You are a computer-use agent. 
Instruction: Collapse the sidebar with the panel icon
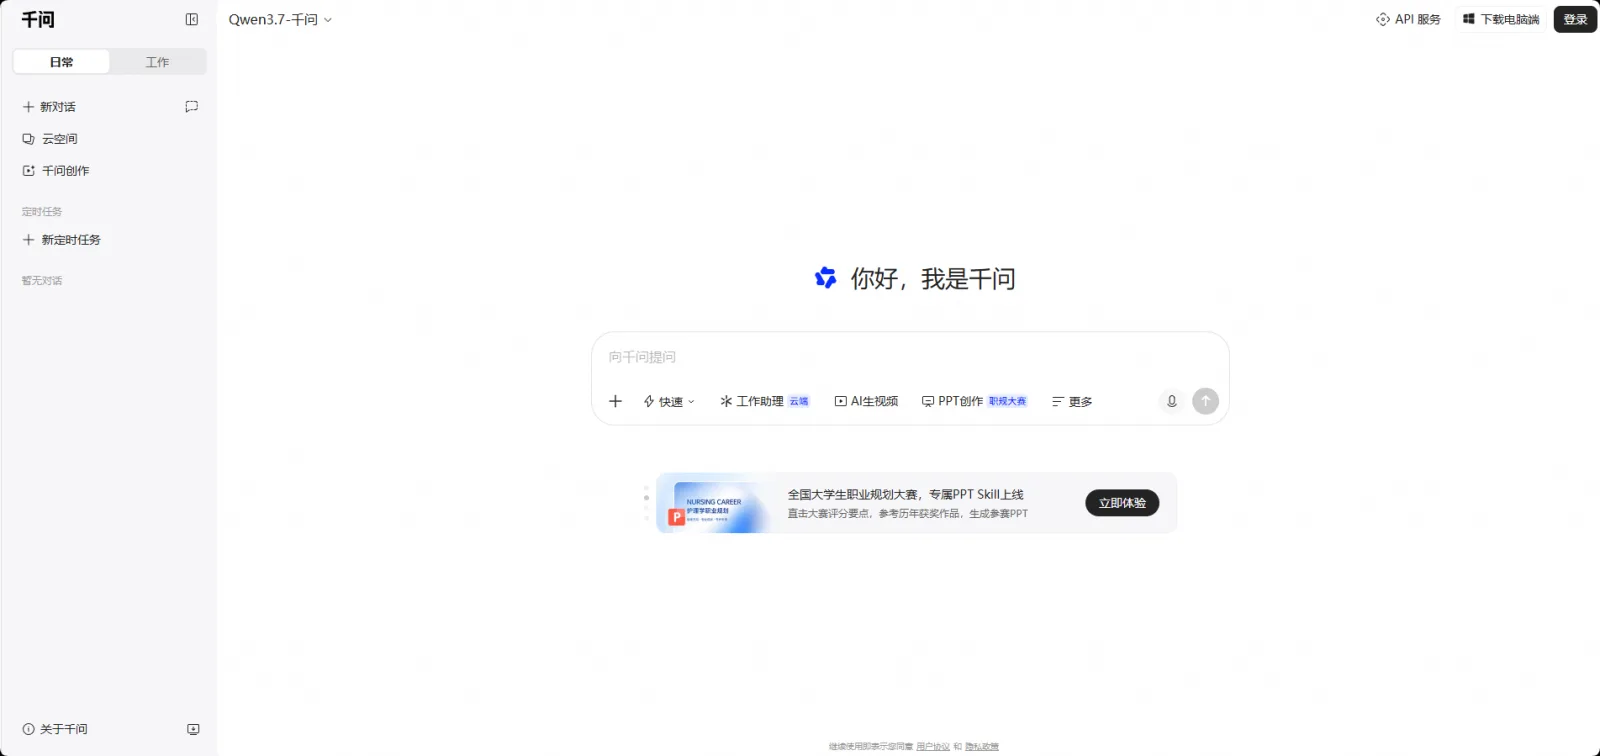(192, 19)
